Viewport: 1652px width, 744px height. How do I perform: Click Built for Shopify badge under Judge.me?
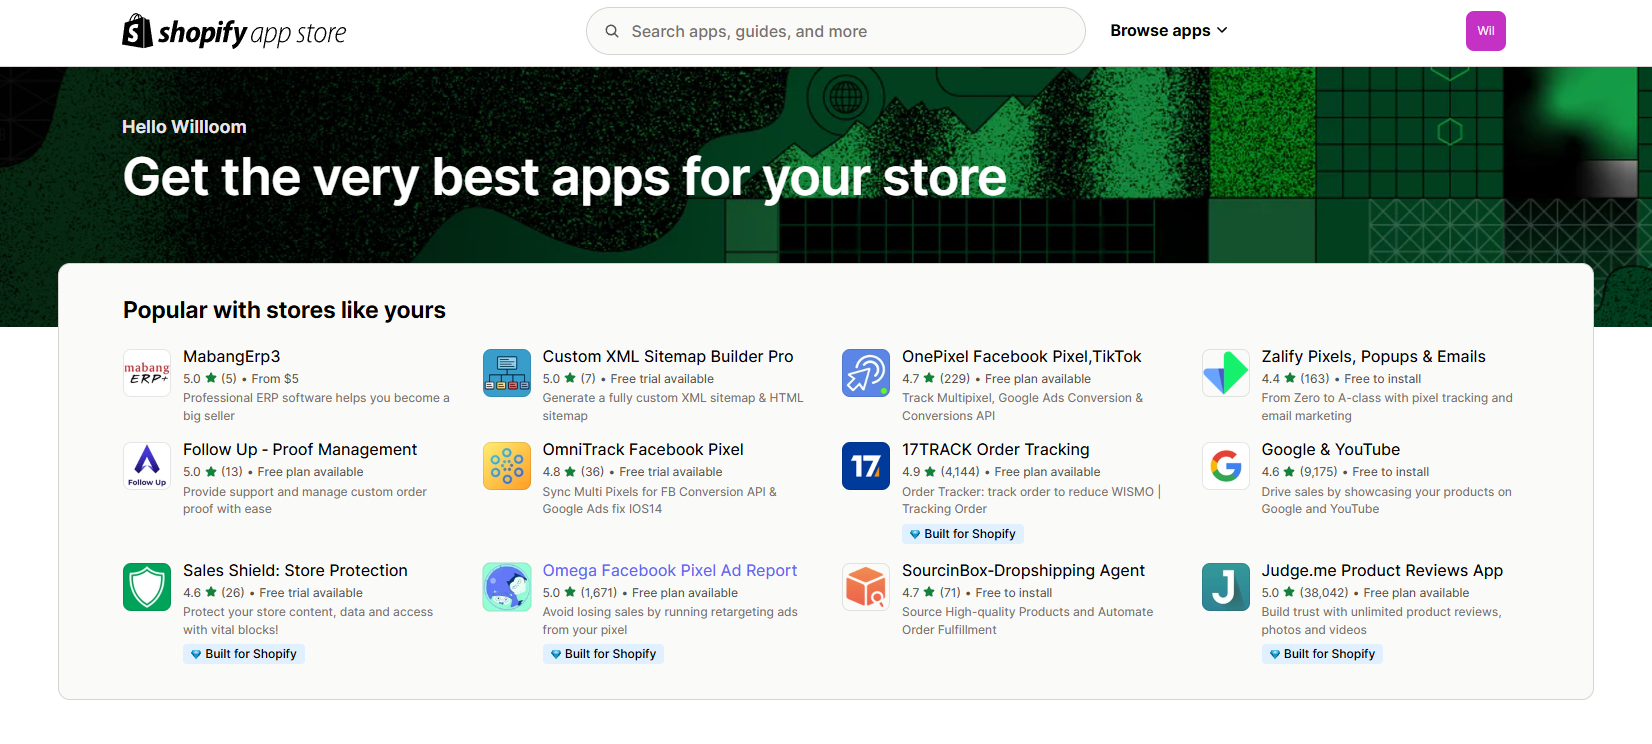(x=1322, y=654)
